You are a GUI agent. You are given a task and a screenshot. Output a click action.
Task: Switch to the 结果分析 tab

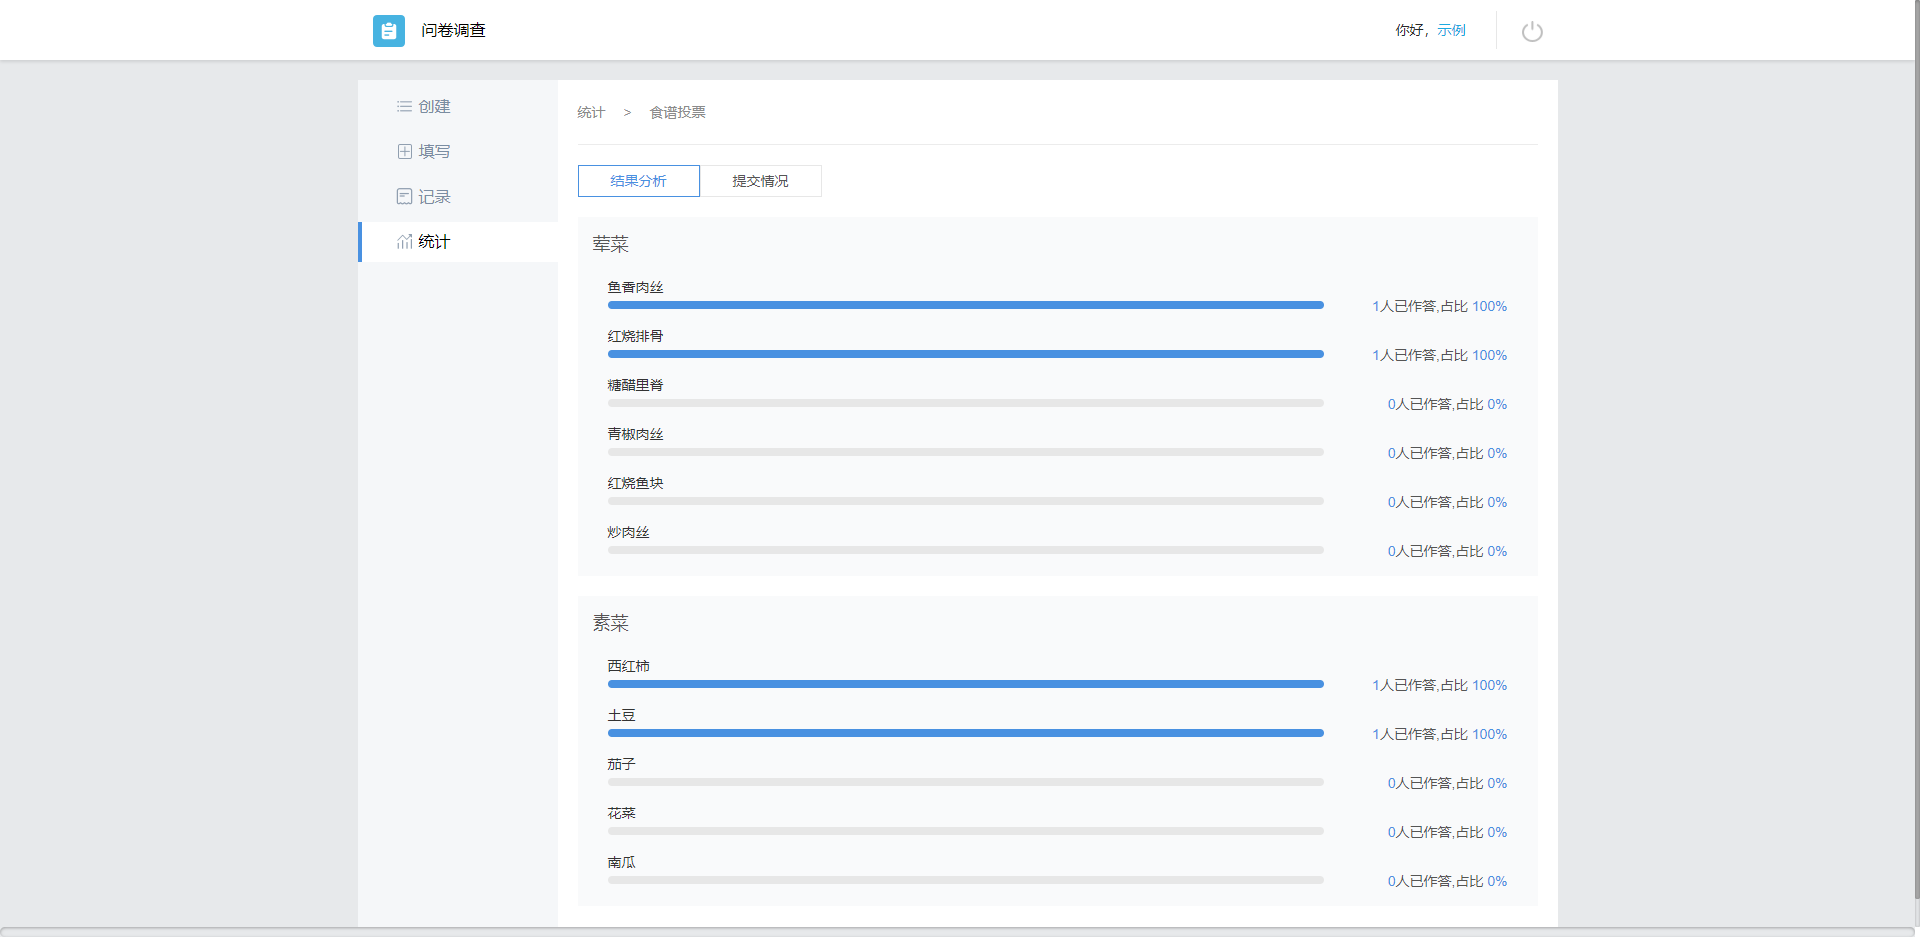639,181
